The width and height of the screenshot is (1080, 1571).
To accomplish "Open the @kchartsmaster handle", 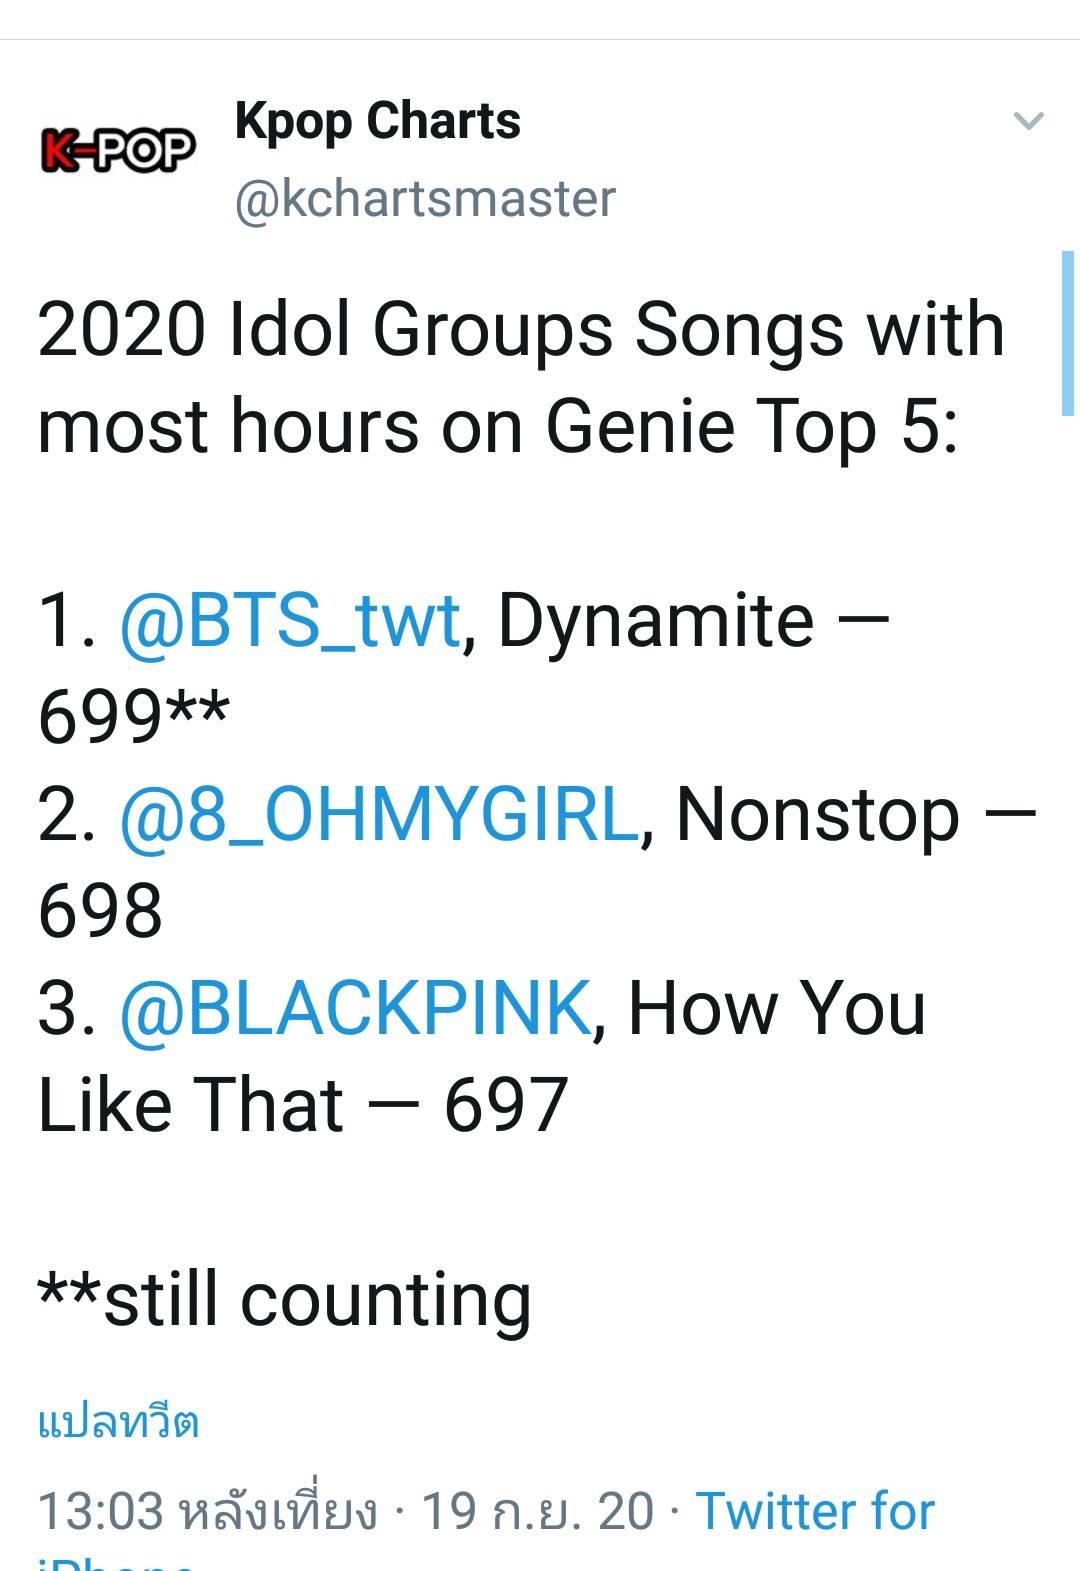I will [x=425, y=198].
